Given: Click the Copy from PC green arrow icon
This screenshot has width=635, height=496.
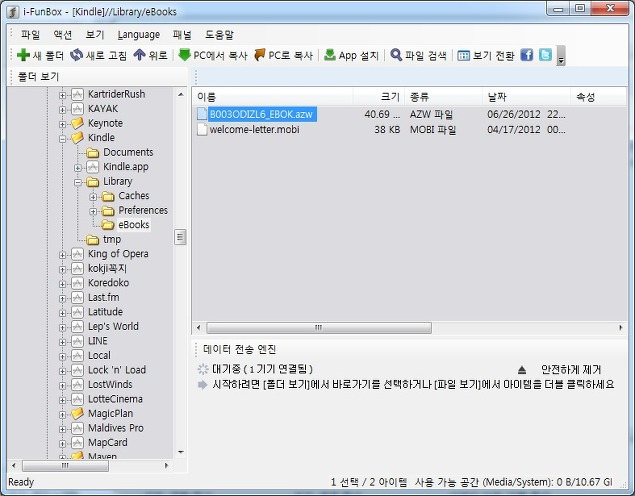Looking at the screenshot, I should (x=185, y=55).
